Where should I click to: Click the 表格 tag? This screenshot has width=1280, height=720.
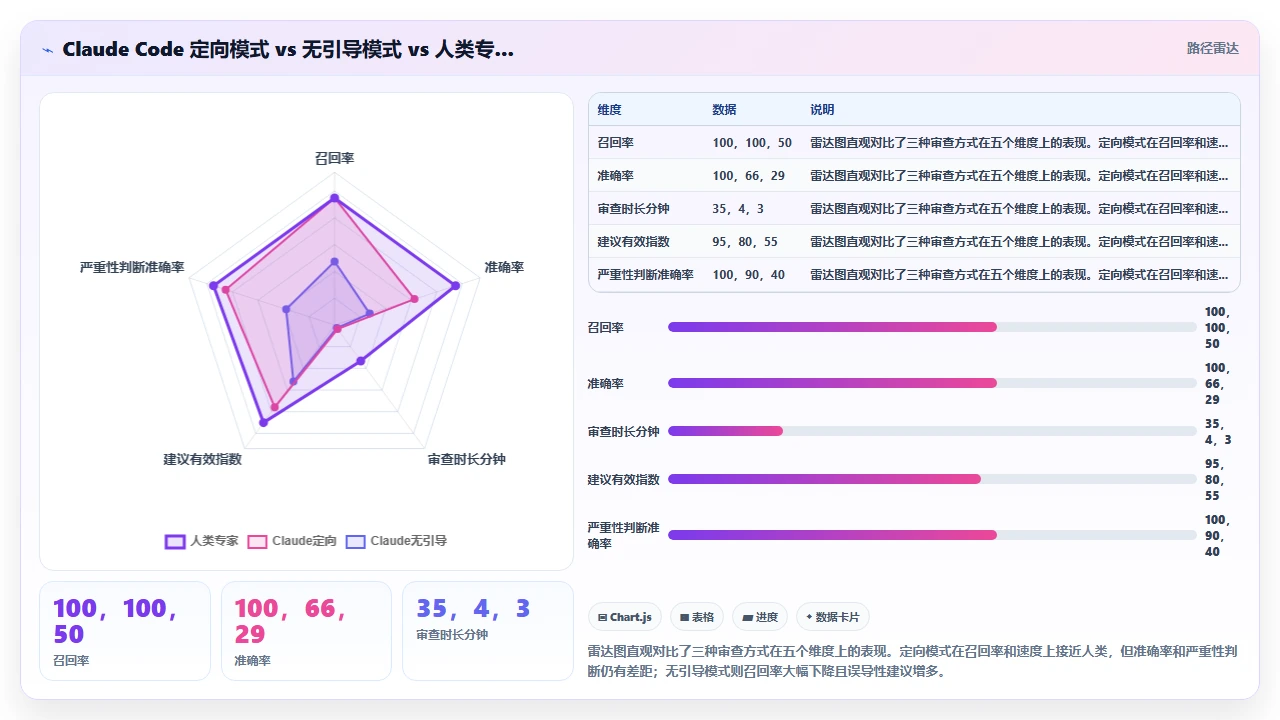(697, 617)
